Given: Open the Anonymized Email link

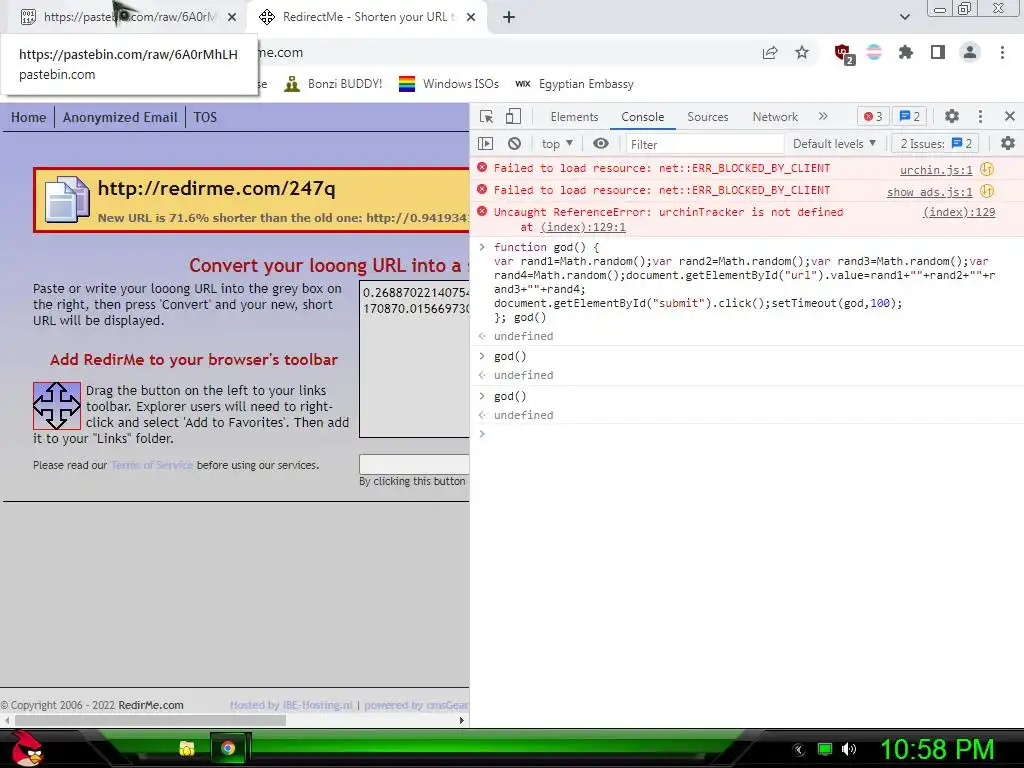Looking at the screenshot, I should pos(120,118).
